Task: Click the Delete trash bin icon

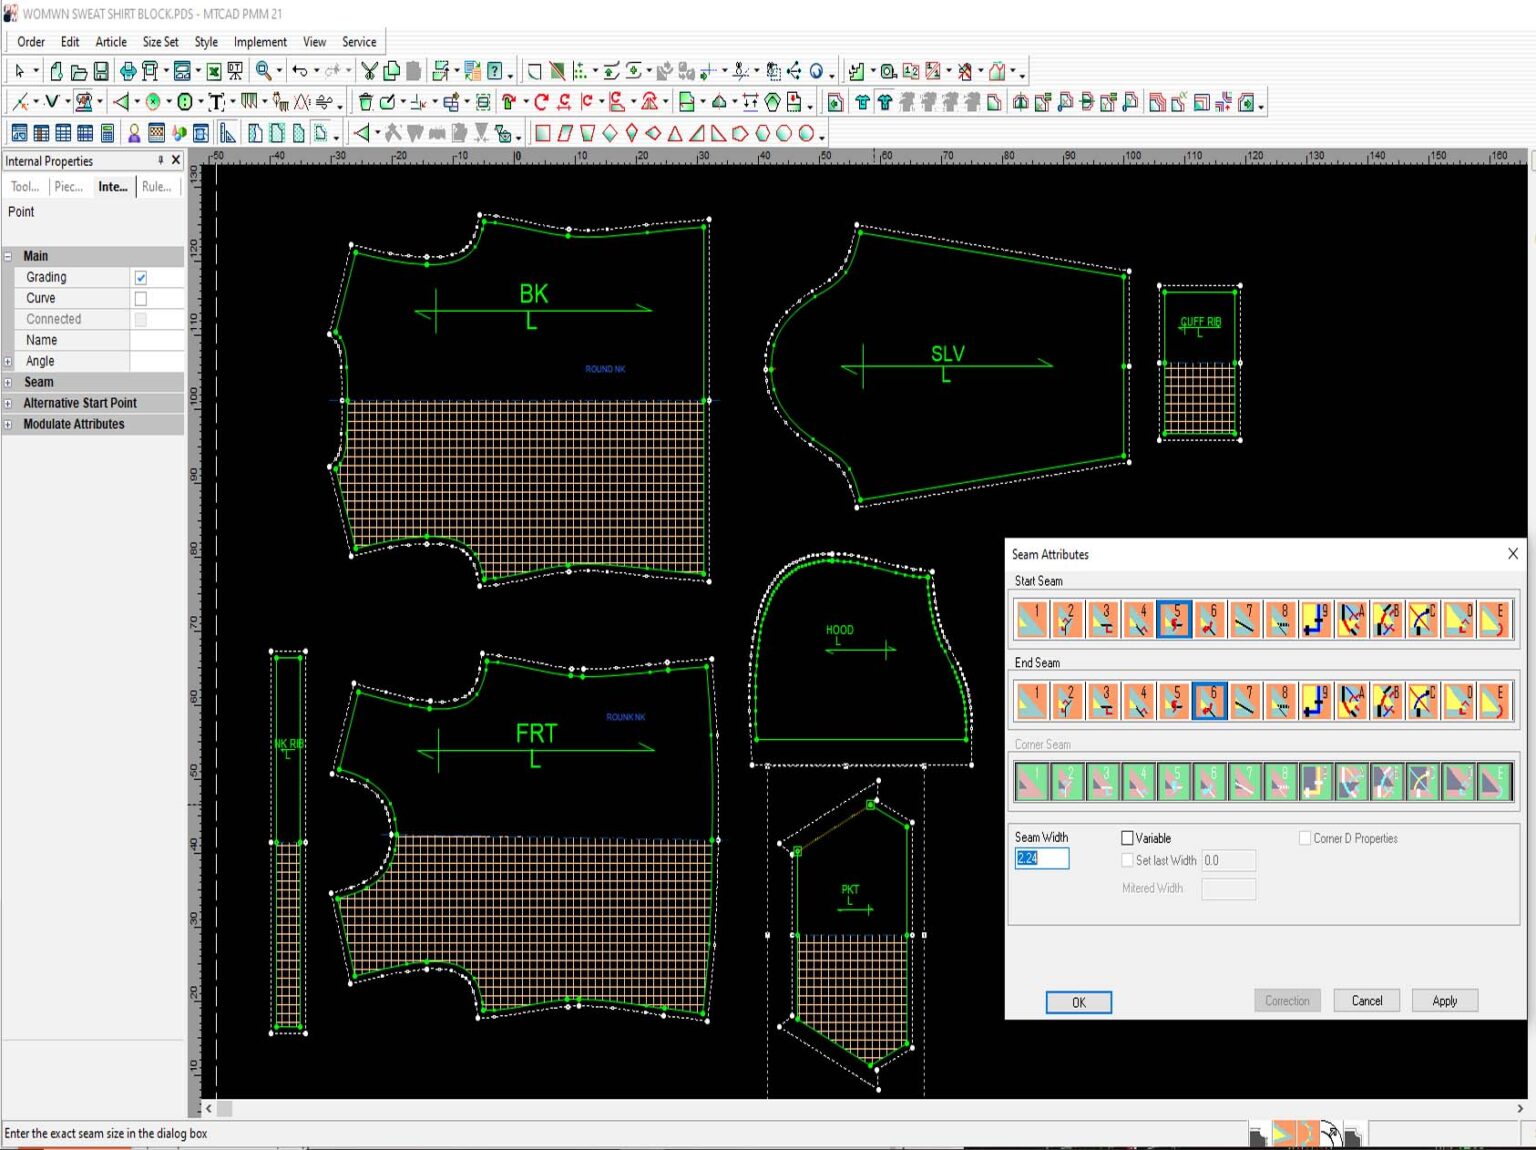Action: point(365,102)
